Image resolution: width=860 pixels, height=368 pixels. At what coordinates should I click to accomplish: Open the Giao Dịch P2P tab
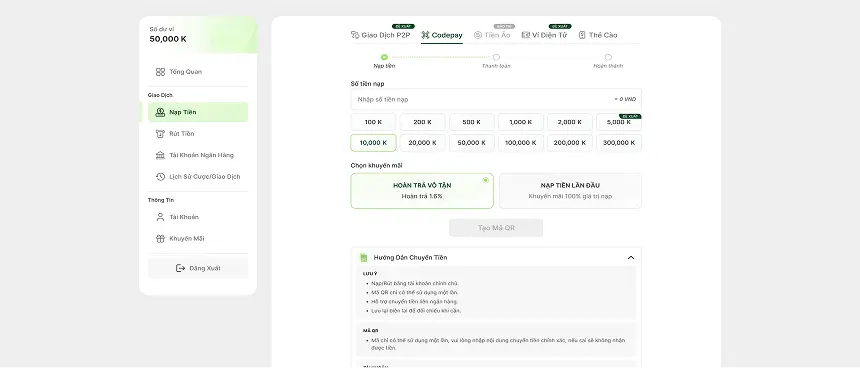point(380,35)
